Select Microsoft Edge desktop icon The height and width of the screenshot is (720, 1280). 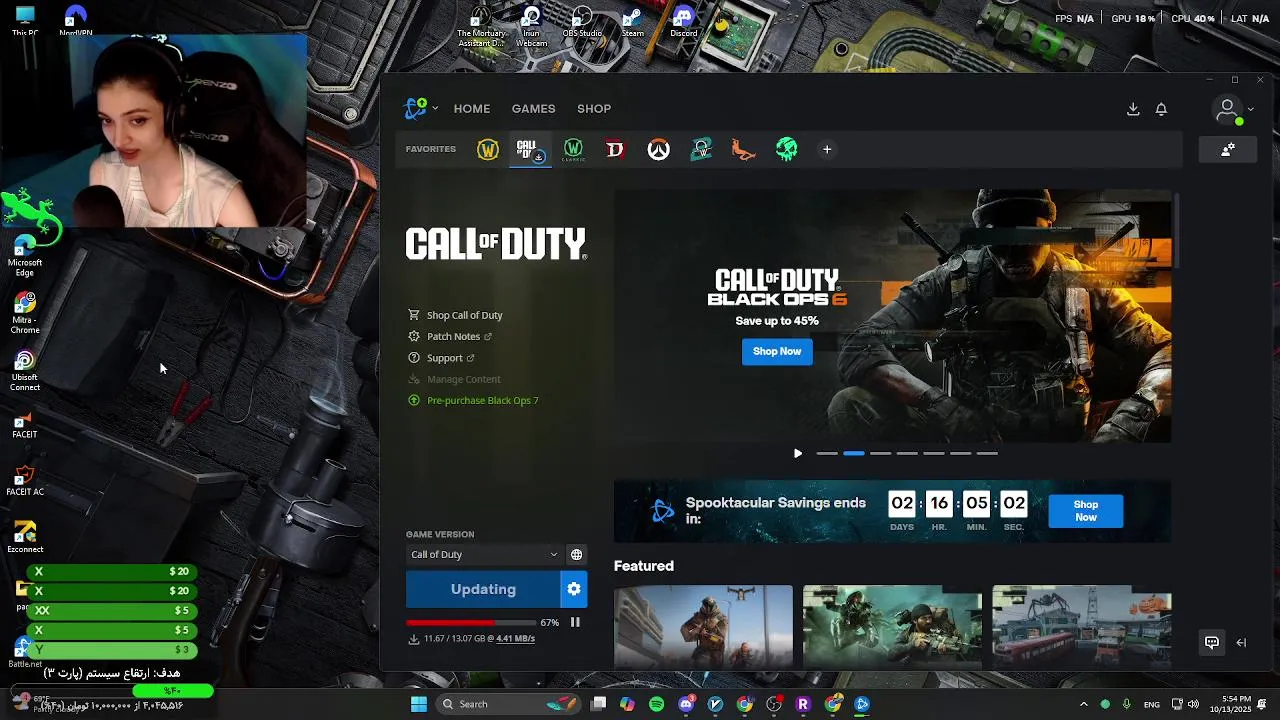click(x=25, y=256)
